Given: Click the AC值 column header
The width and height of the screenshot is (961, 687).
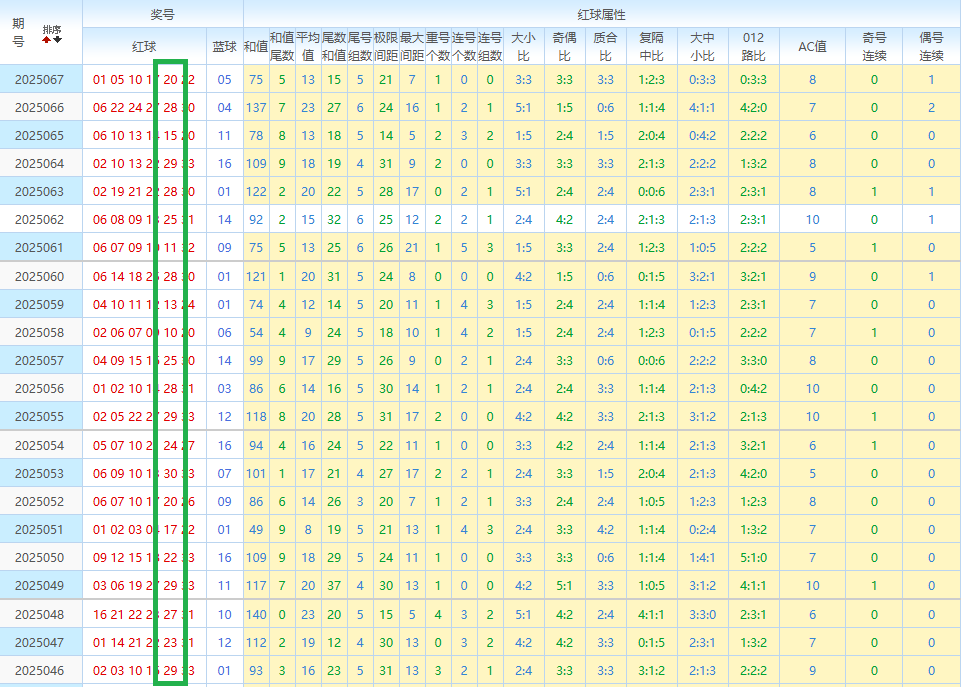Looking at the screenshot, I should click(x=812, y=46).
